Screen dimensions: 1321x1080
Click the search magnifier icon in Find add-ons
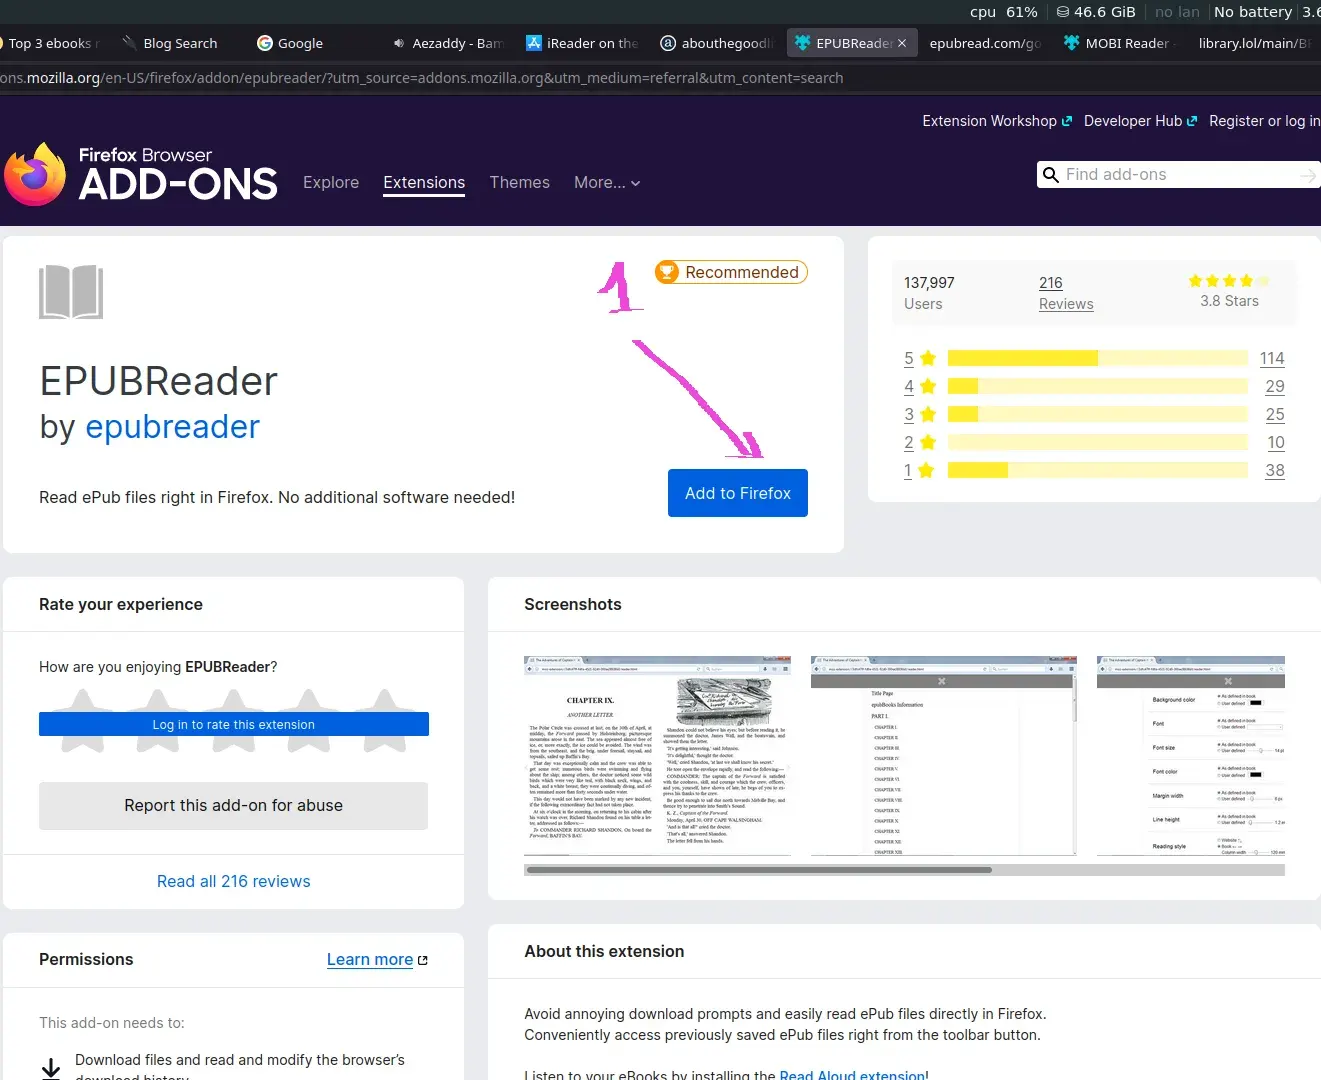[x=1050, y=175]
